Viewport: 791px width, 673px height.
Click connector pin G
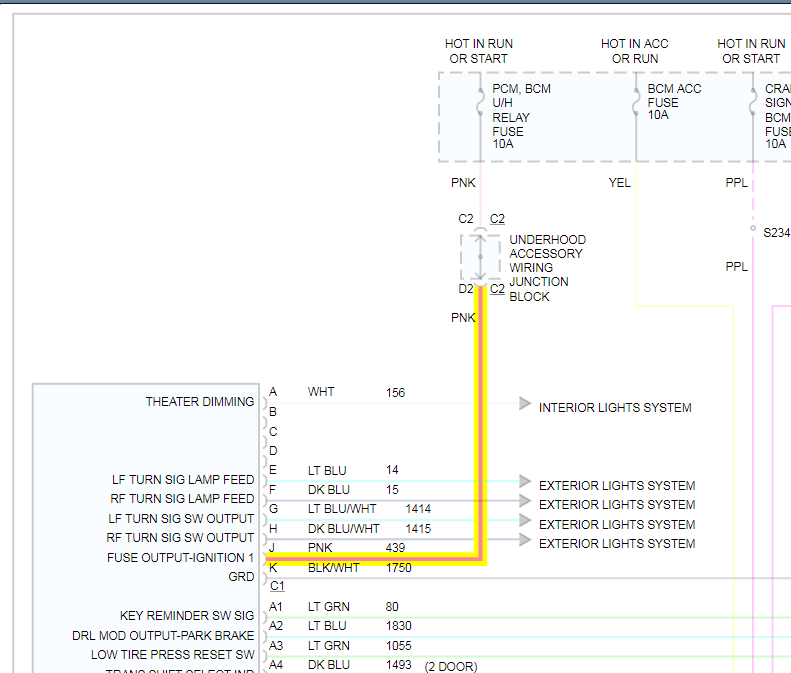(273, 509)
